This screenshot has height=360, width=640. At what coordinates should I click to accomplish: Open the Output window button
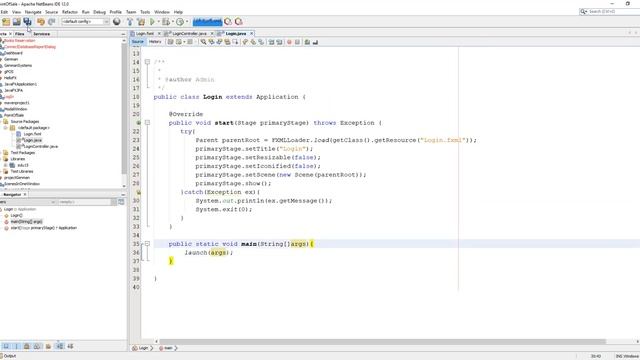tap(8, 356)
